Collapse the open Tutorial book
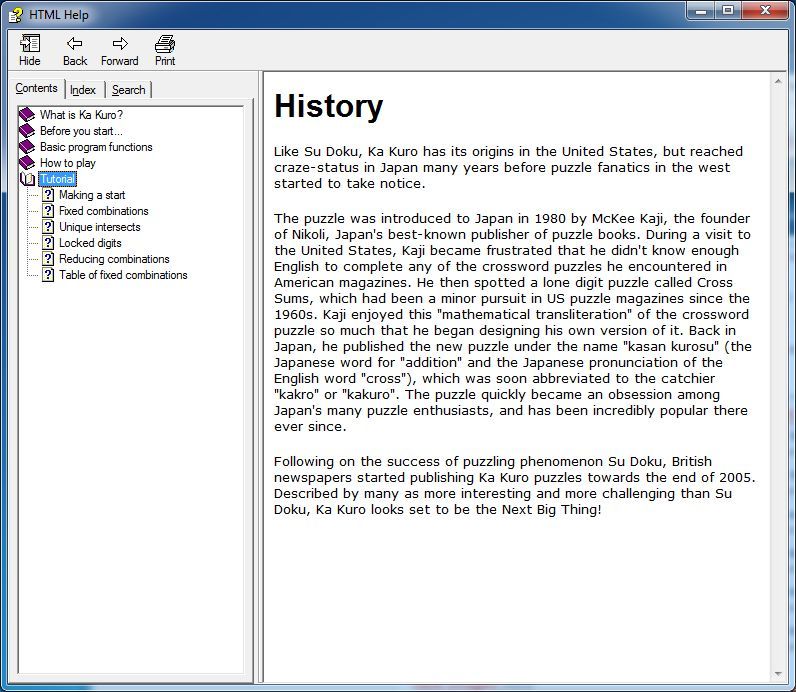 coord(27,179)
